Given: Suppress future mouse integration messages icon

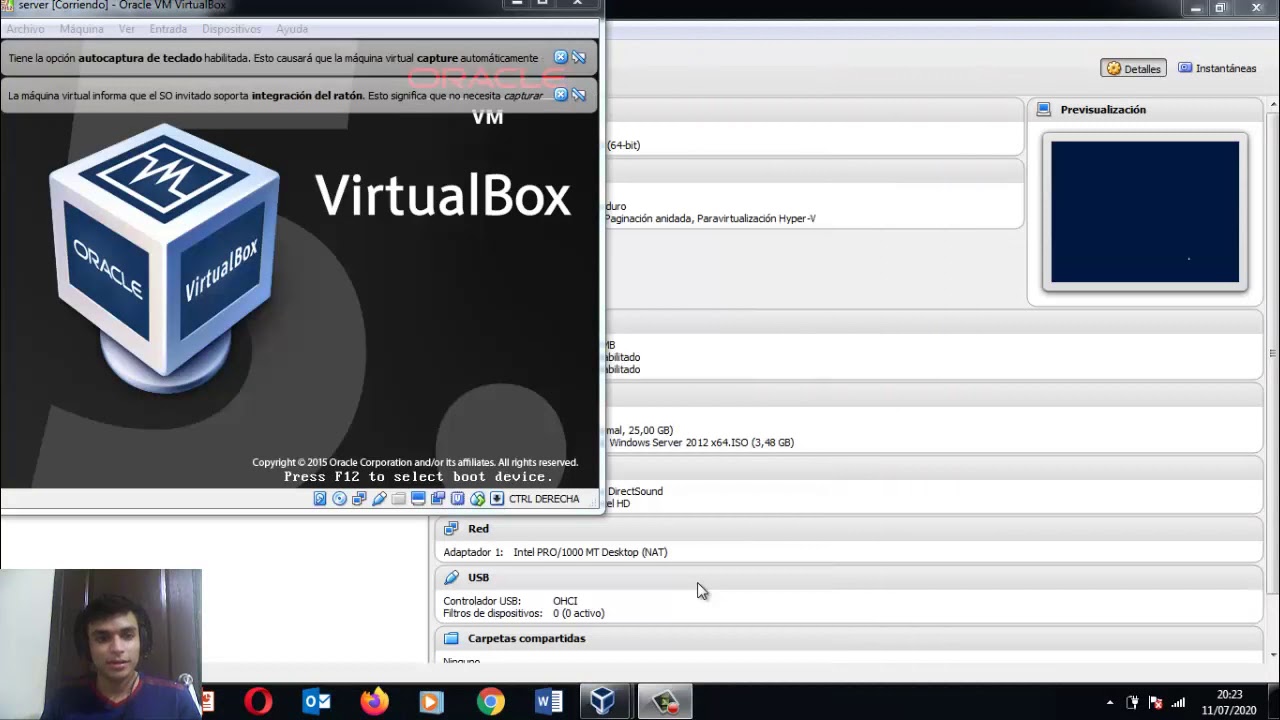Looking at the screenshot, I should pyautogui.click(x=579, y=95).
